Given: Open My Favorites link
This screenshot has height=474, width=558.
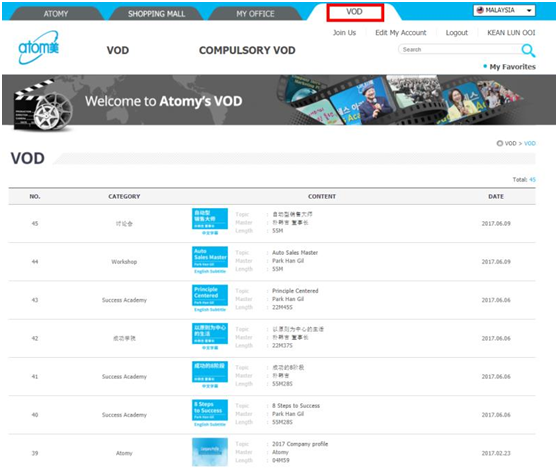Looking at the screenshot, I should click(512, 67).
